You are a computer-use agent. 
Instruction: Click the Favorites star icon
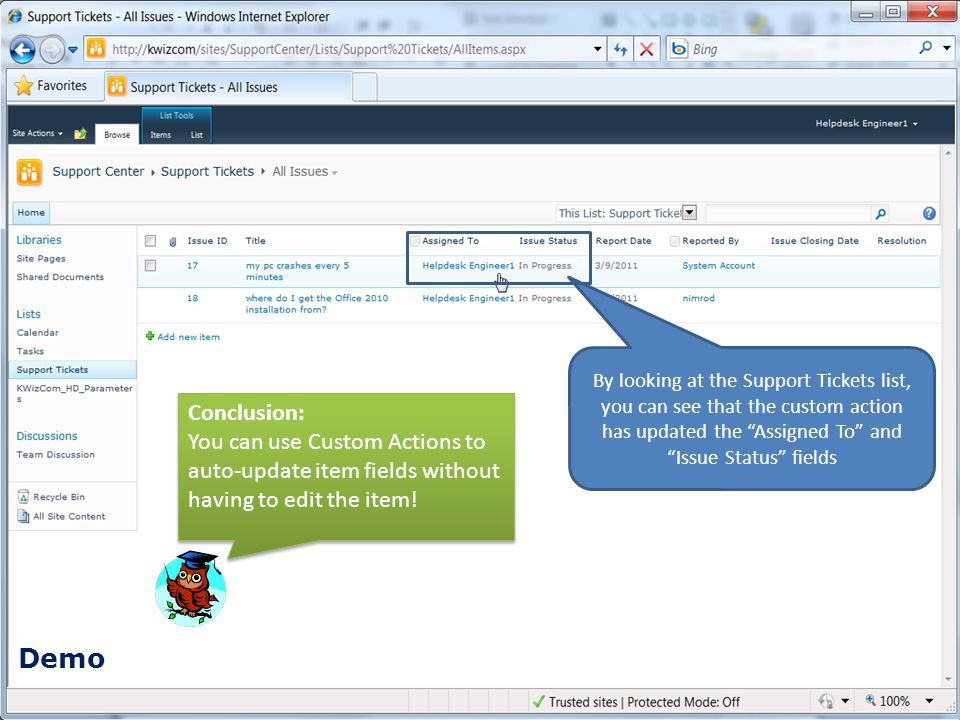(23, 86)
